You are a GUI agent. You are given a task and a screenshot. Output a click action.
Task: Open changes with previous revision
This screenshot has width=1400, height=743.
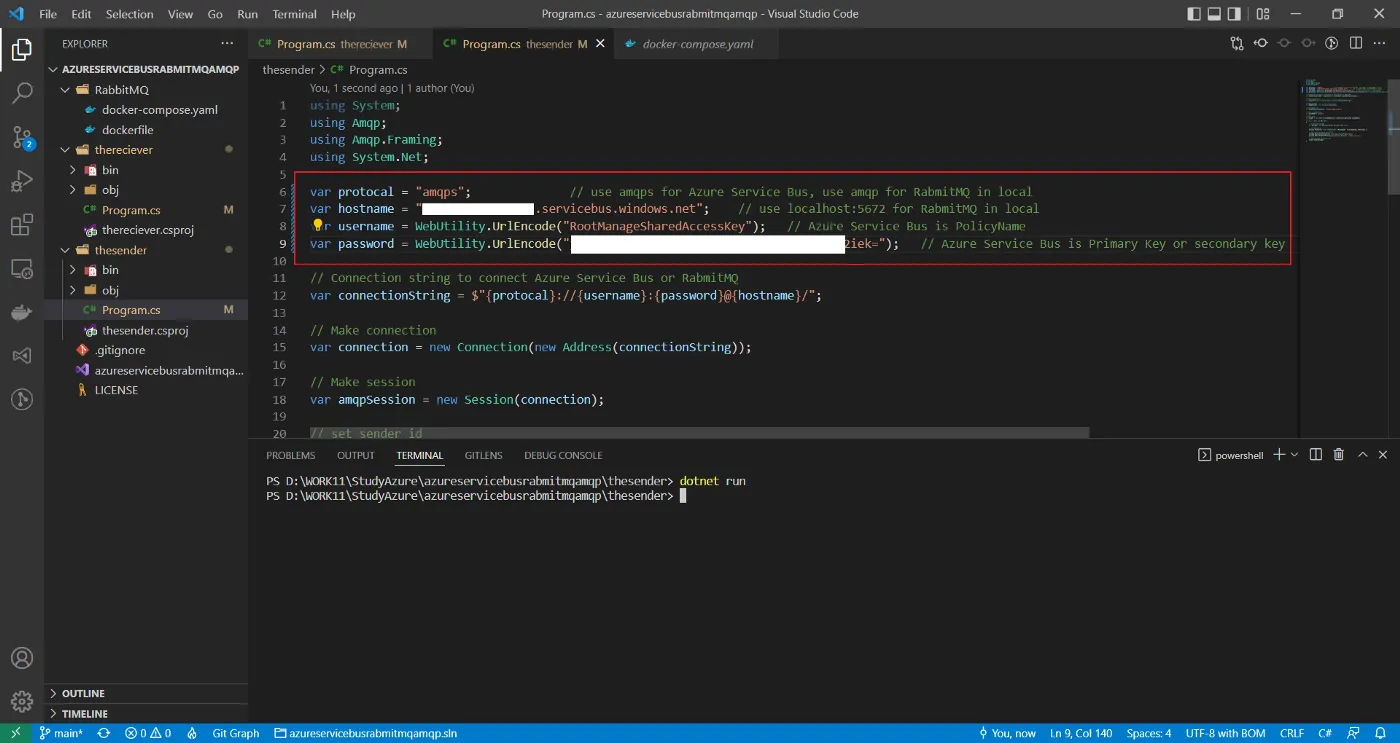pos(1261,44)
